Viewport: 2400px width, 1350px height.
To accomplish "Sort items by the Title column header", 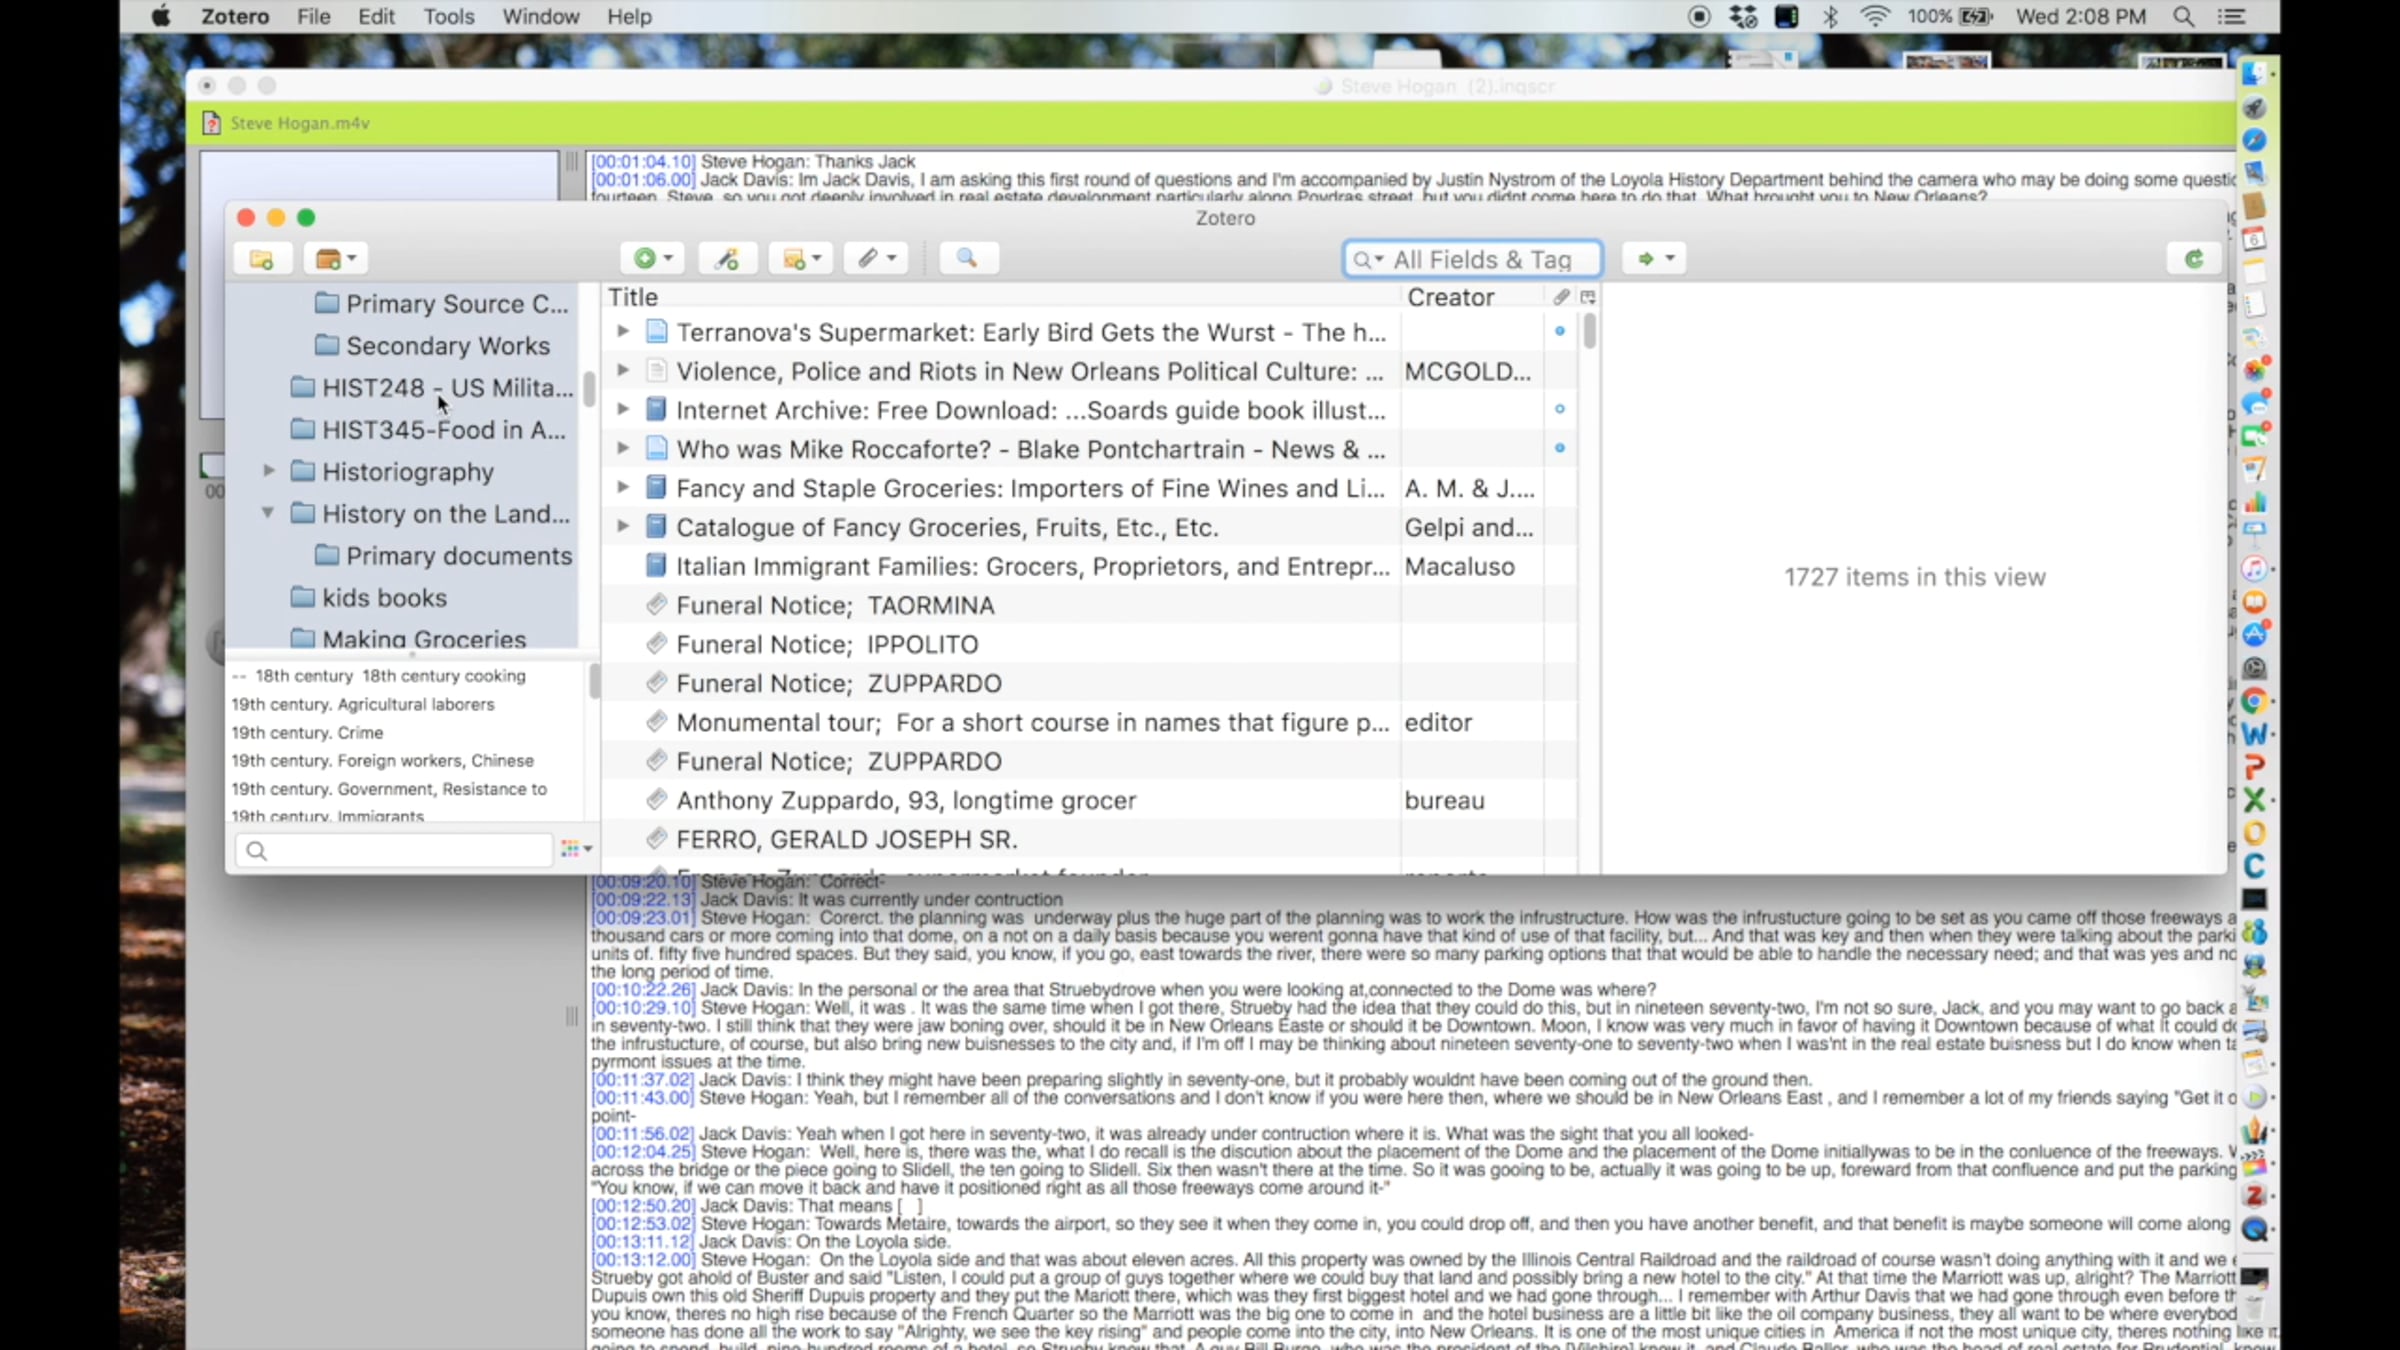I will 1001,297.
